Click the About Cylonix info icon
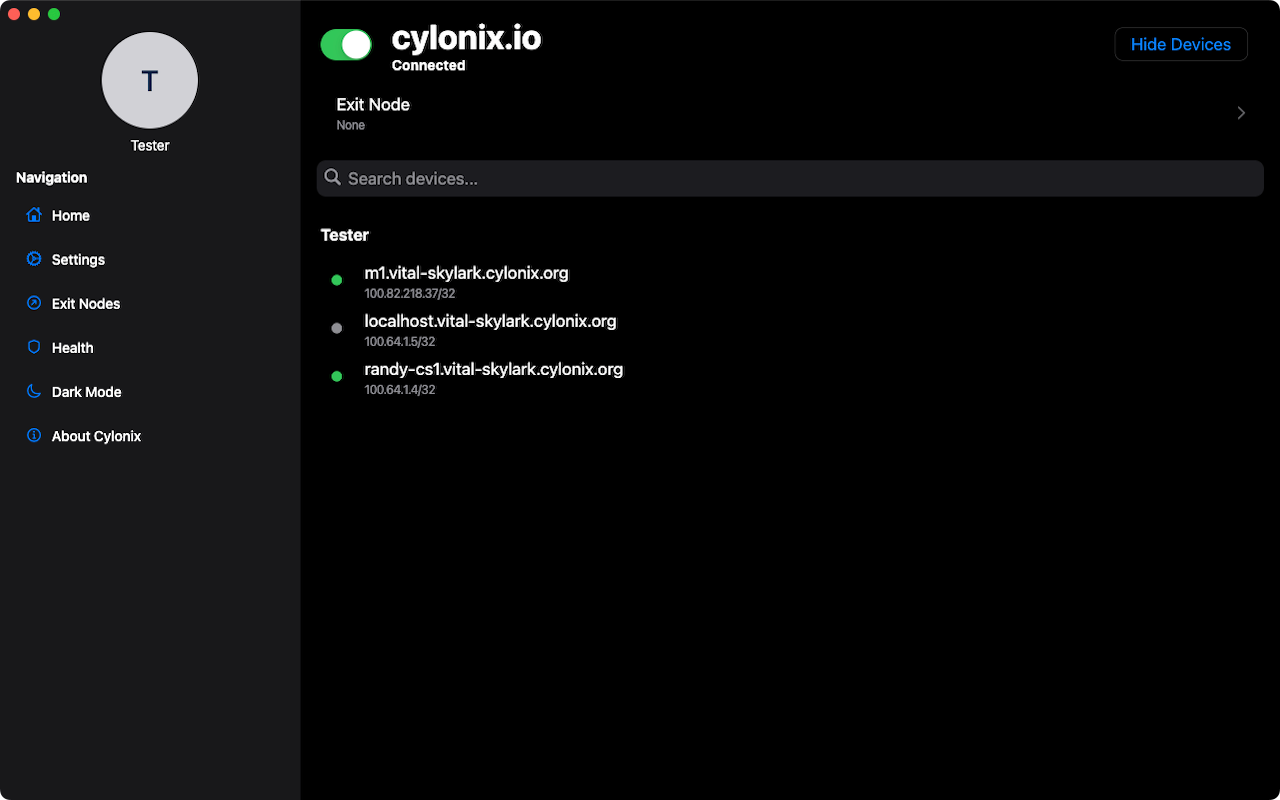The height and width of the screenshot is (800, 1280). pos(34,435)
